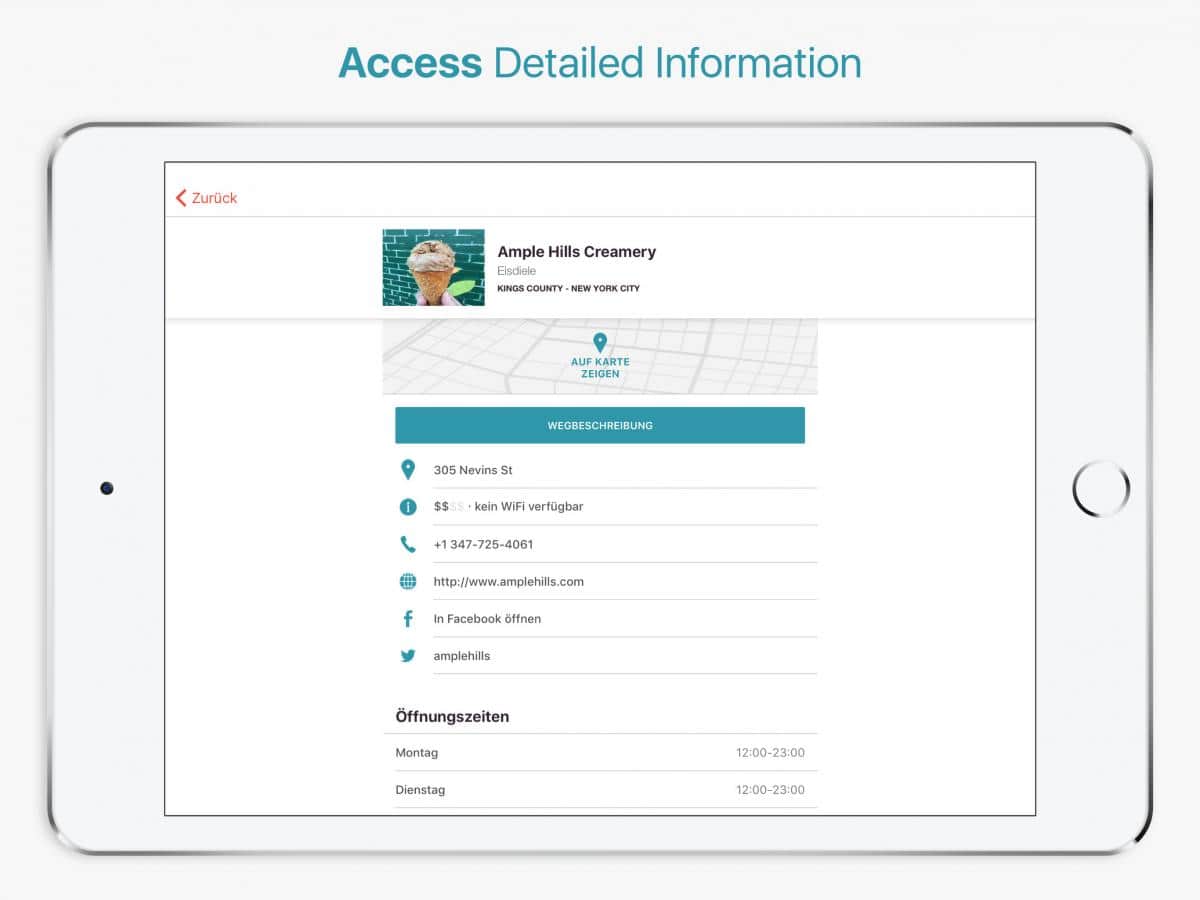Click the globe website icon
Viewport: 1200px width, 900px height.
pos(408,582)
